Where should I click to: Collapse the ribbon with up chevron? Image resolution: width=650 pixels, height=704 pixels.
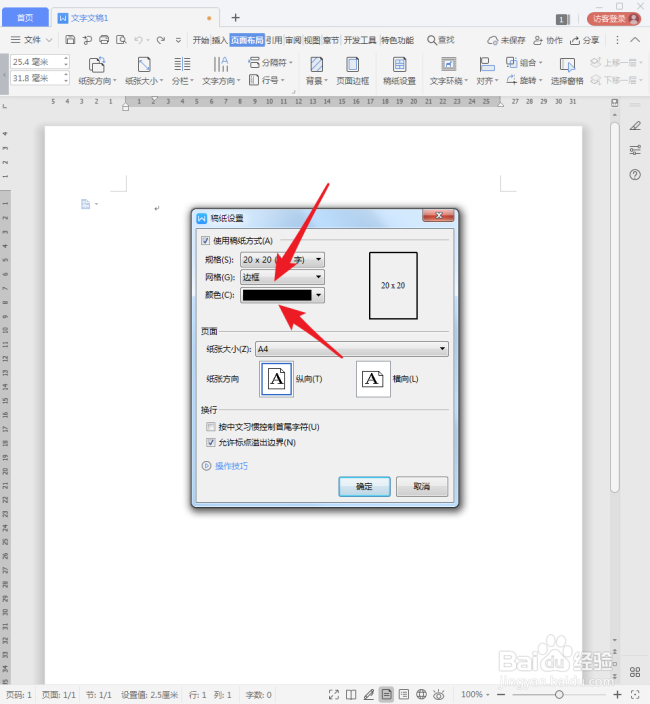[x=635, y=40]
